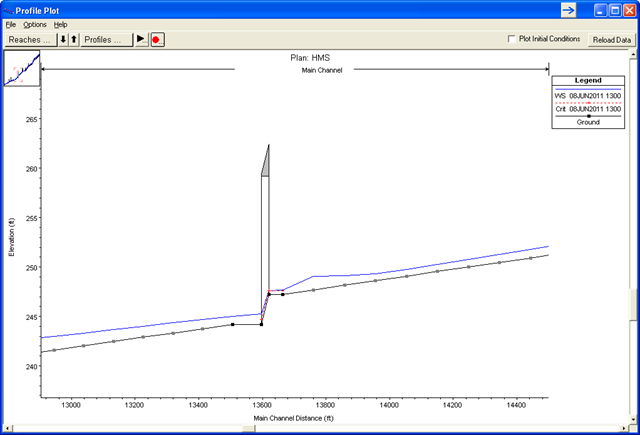
Task: Open the Options menu
Action: (35, 24)
